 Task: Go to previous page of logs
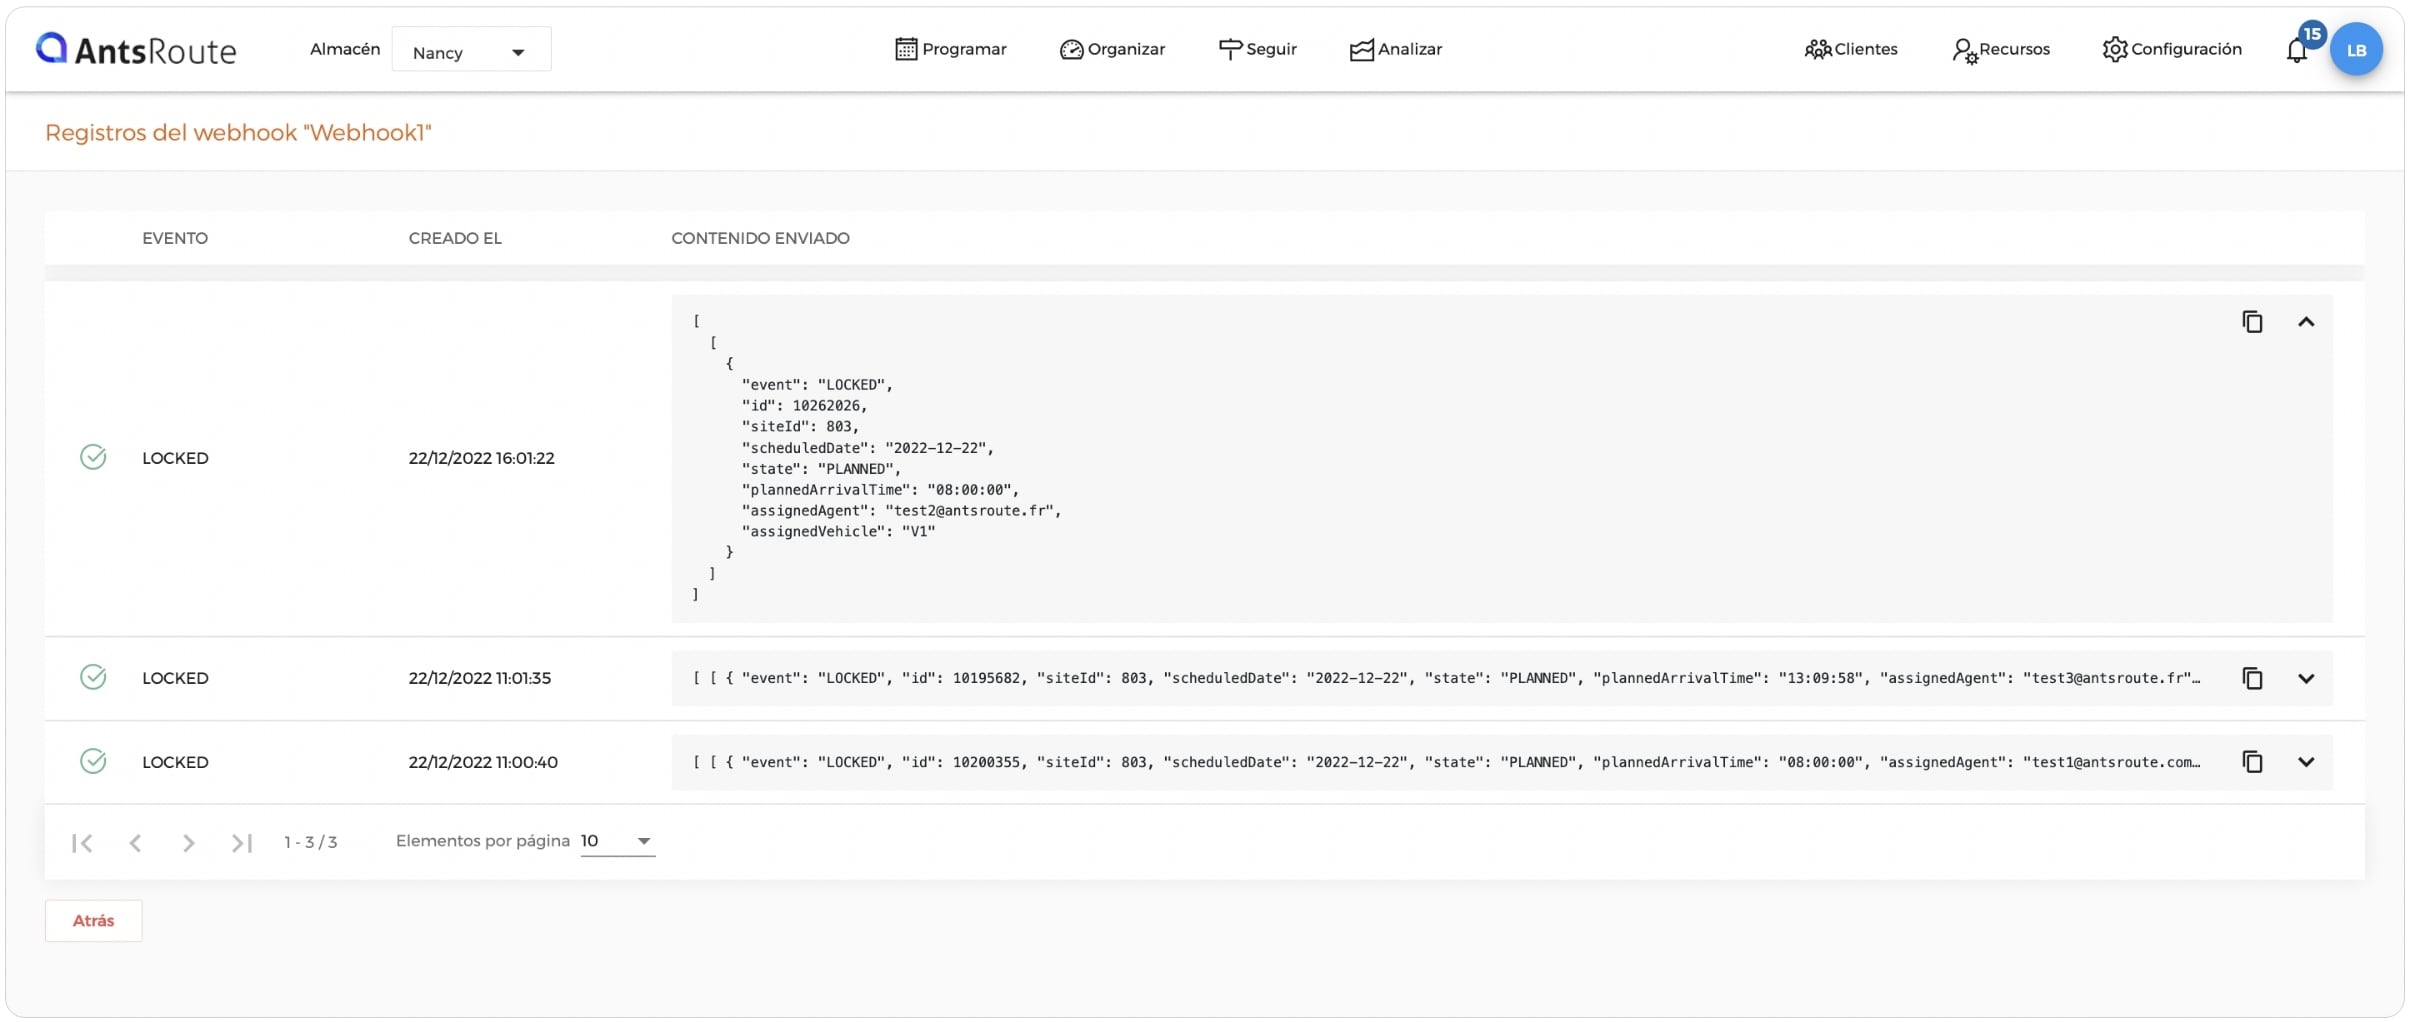(135, 843)
